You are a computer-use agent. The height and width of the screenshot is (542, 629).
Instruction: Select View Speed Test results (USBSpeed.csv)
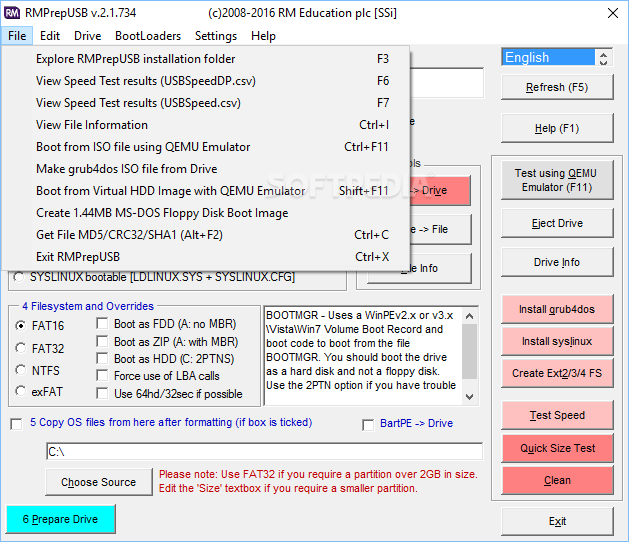point(205,103)
